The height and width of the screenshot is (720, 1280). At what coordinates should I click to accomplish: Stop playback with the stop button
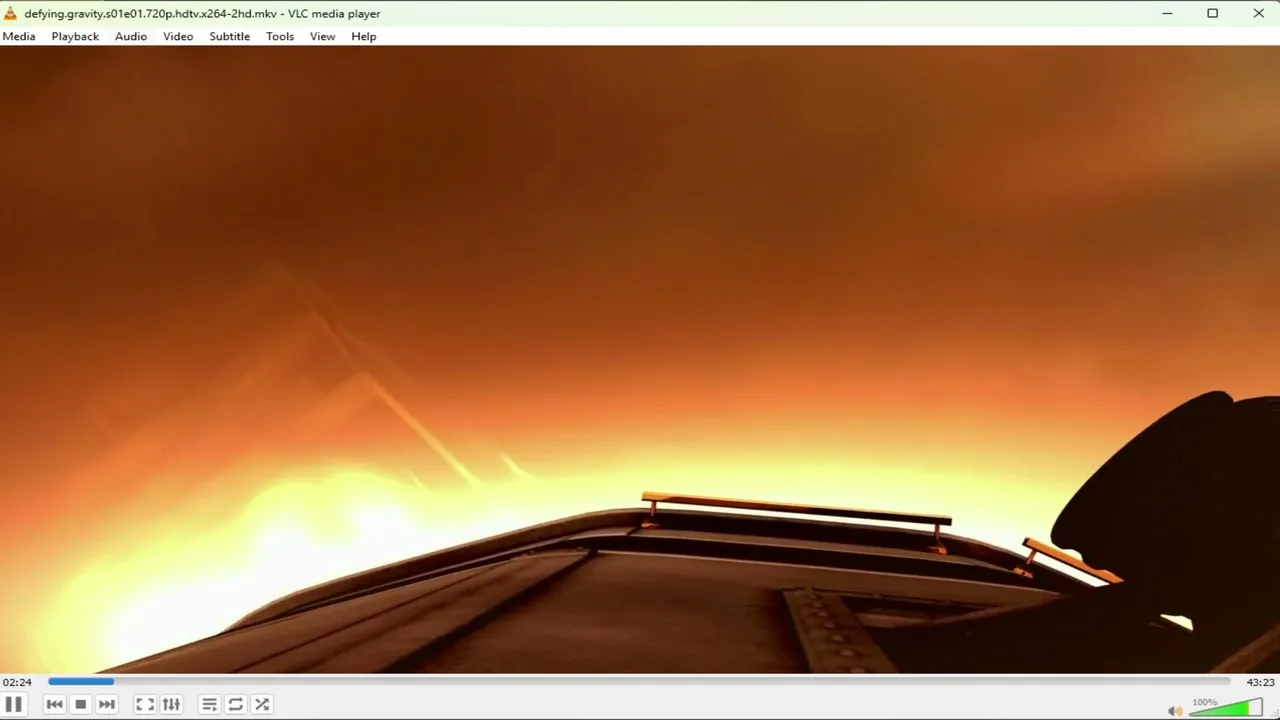click(81, 705)
